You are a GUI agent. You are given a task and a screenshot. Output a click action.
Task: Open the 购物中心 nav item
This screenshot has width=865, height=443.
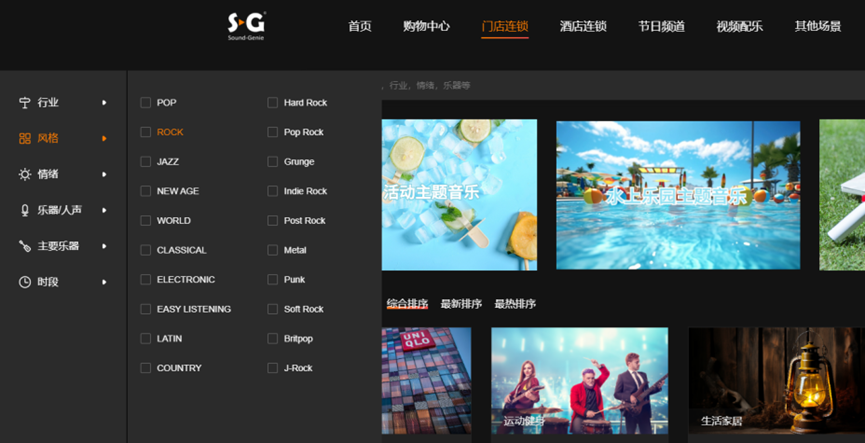(426, 26)
